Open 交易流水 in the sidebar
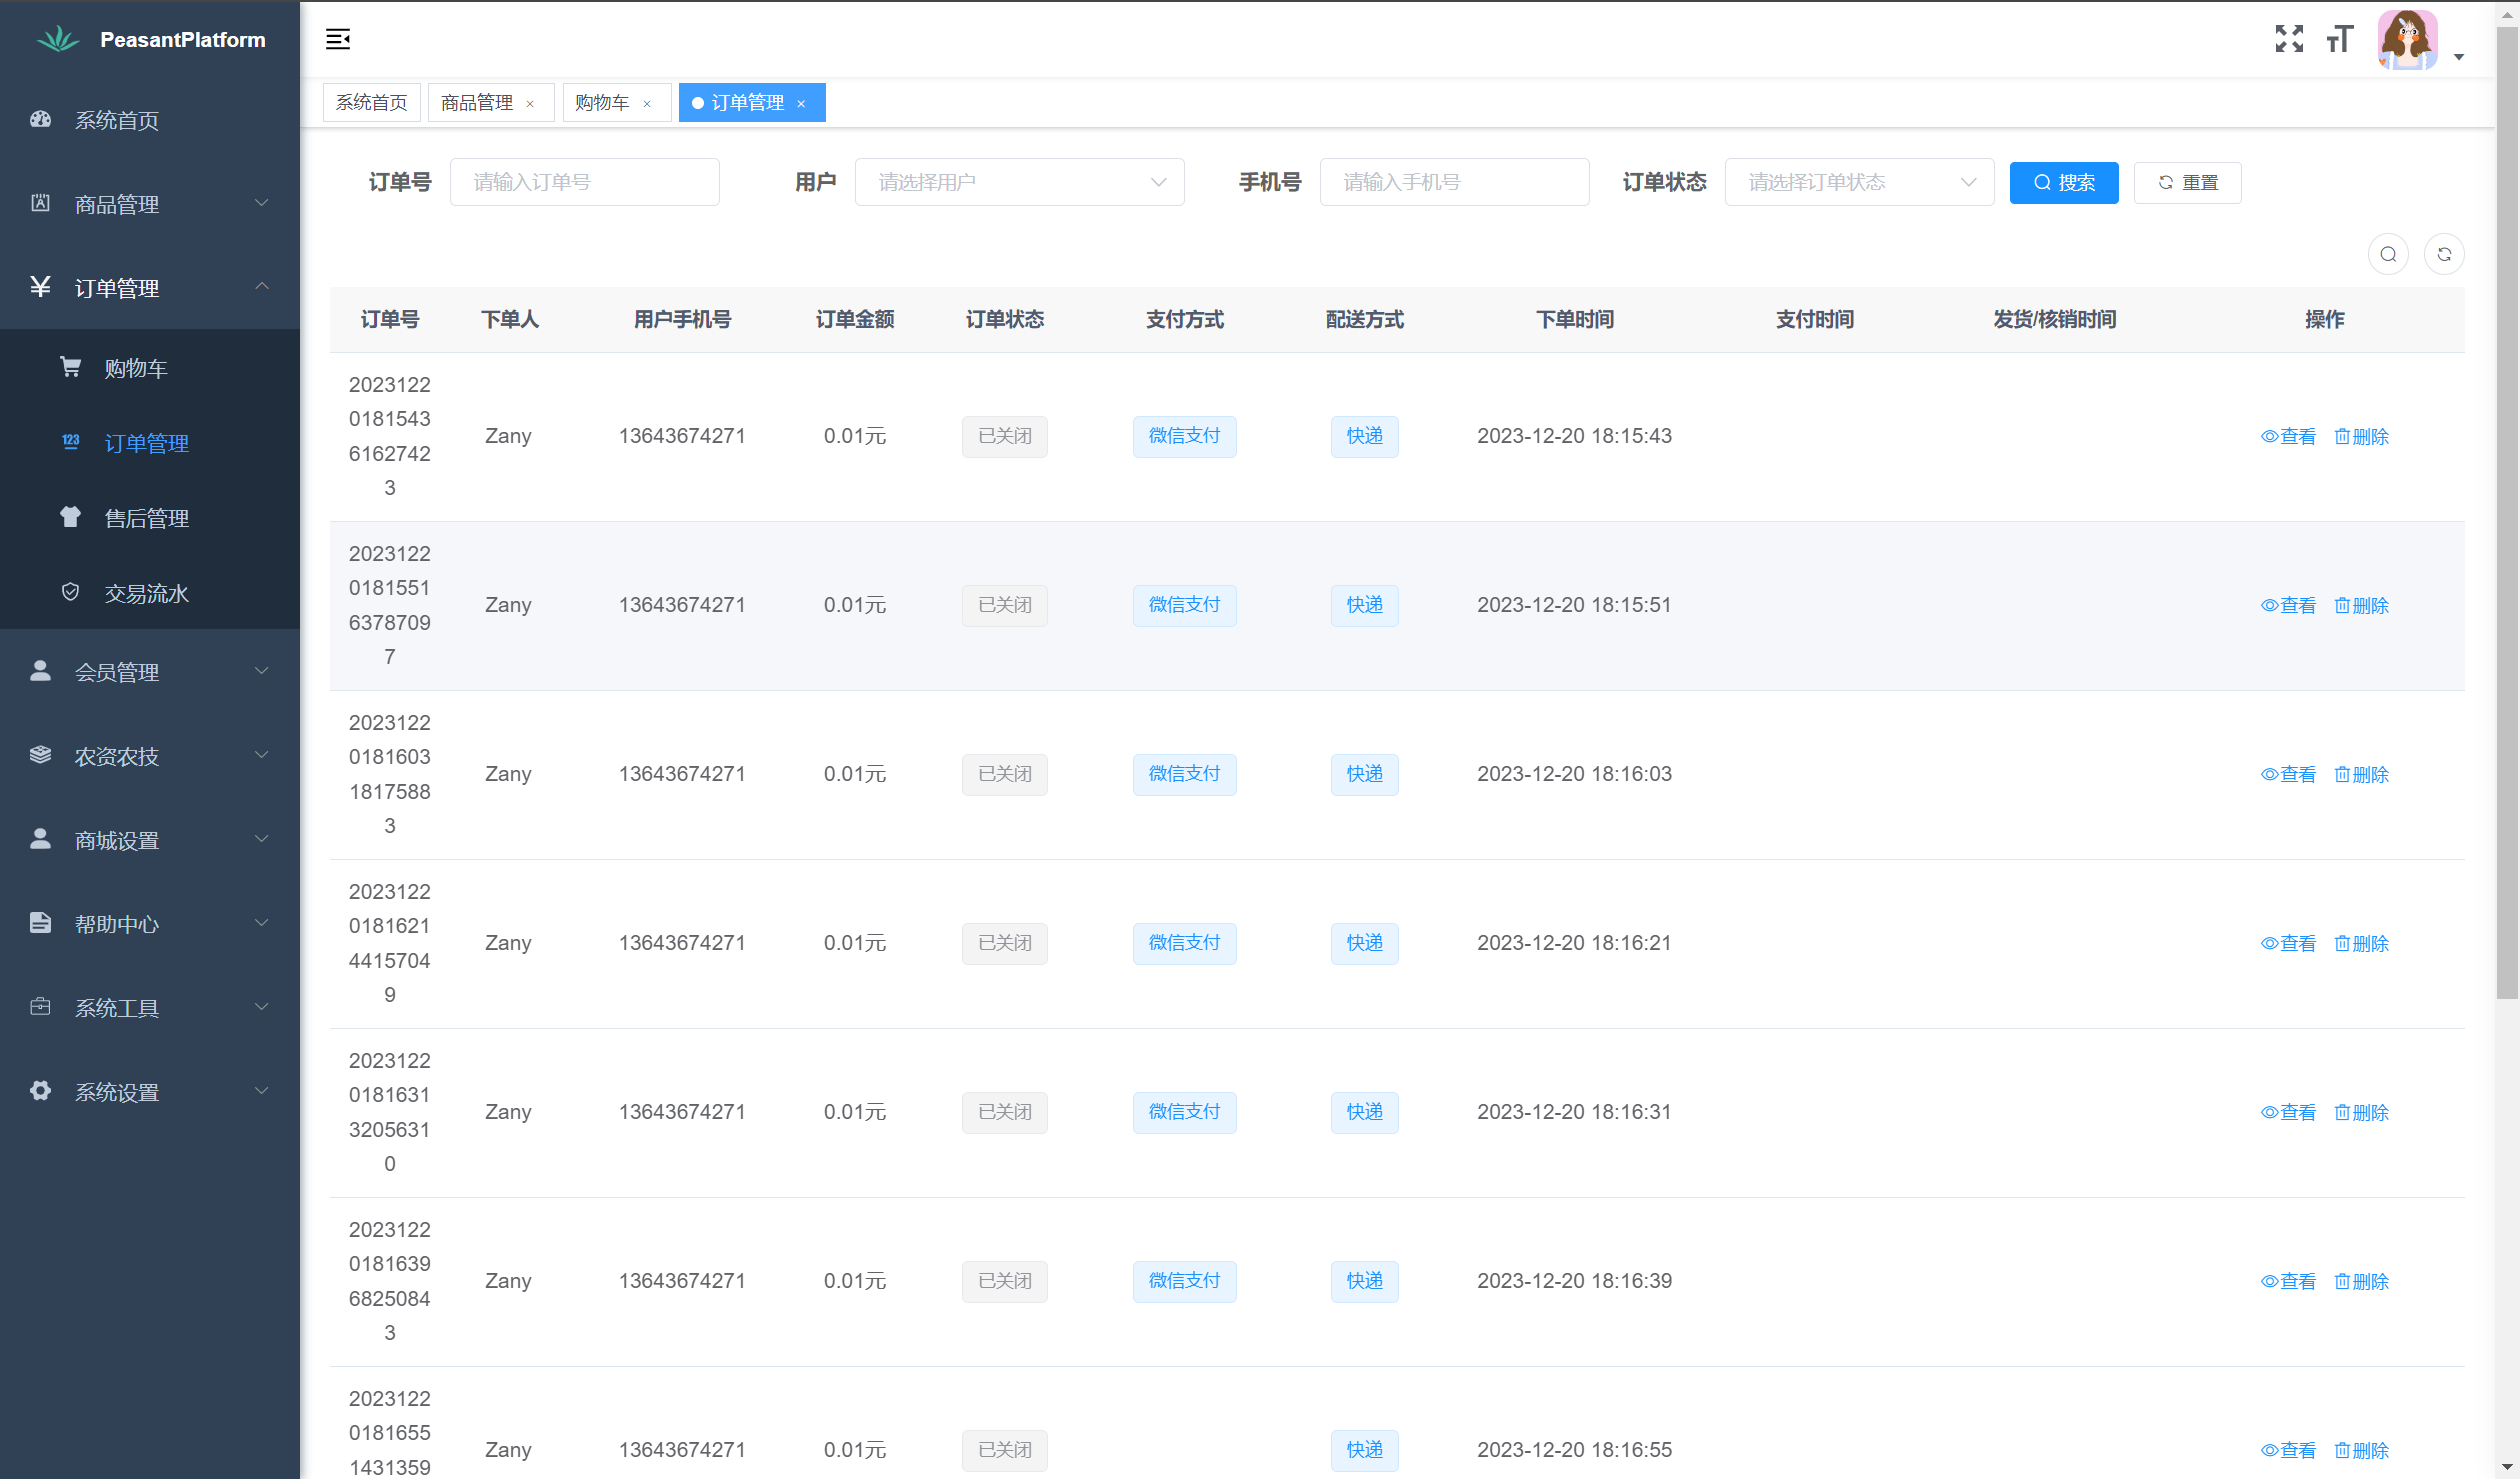This screenshot has height=1479, width=2520. [150, 593]
